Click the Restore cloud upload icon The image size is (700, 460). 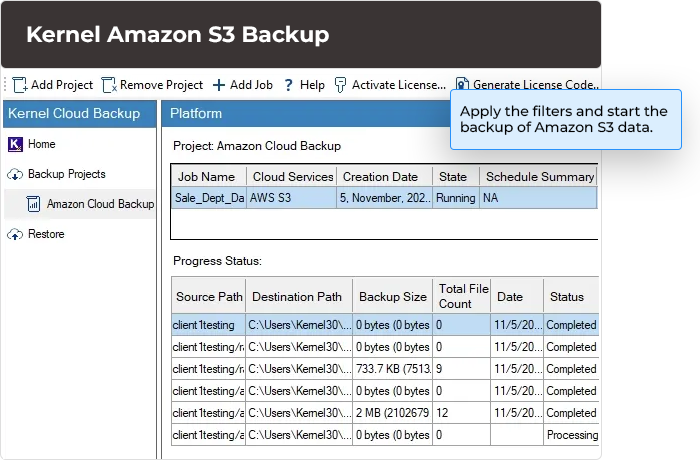click(x=15, y=234)
